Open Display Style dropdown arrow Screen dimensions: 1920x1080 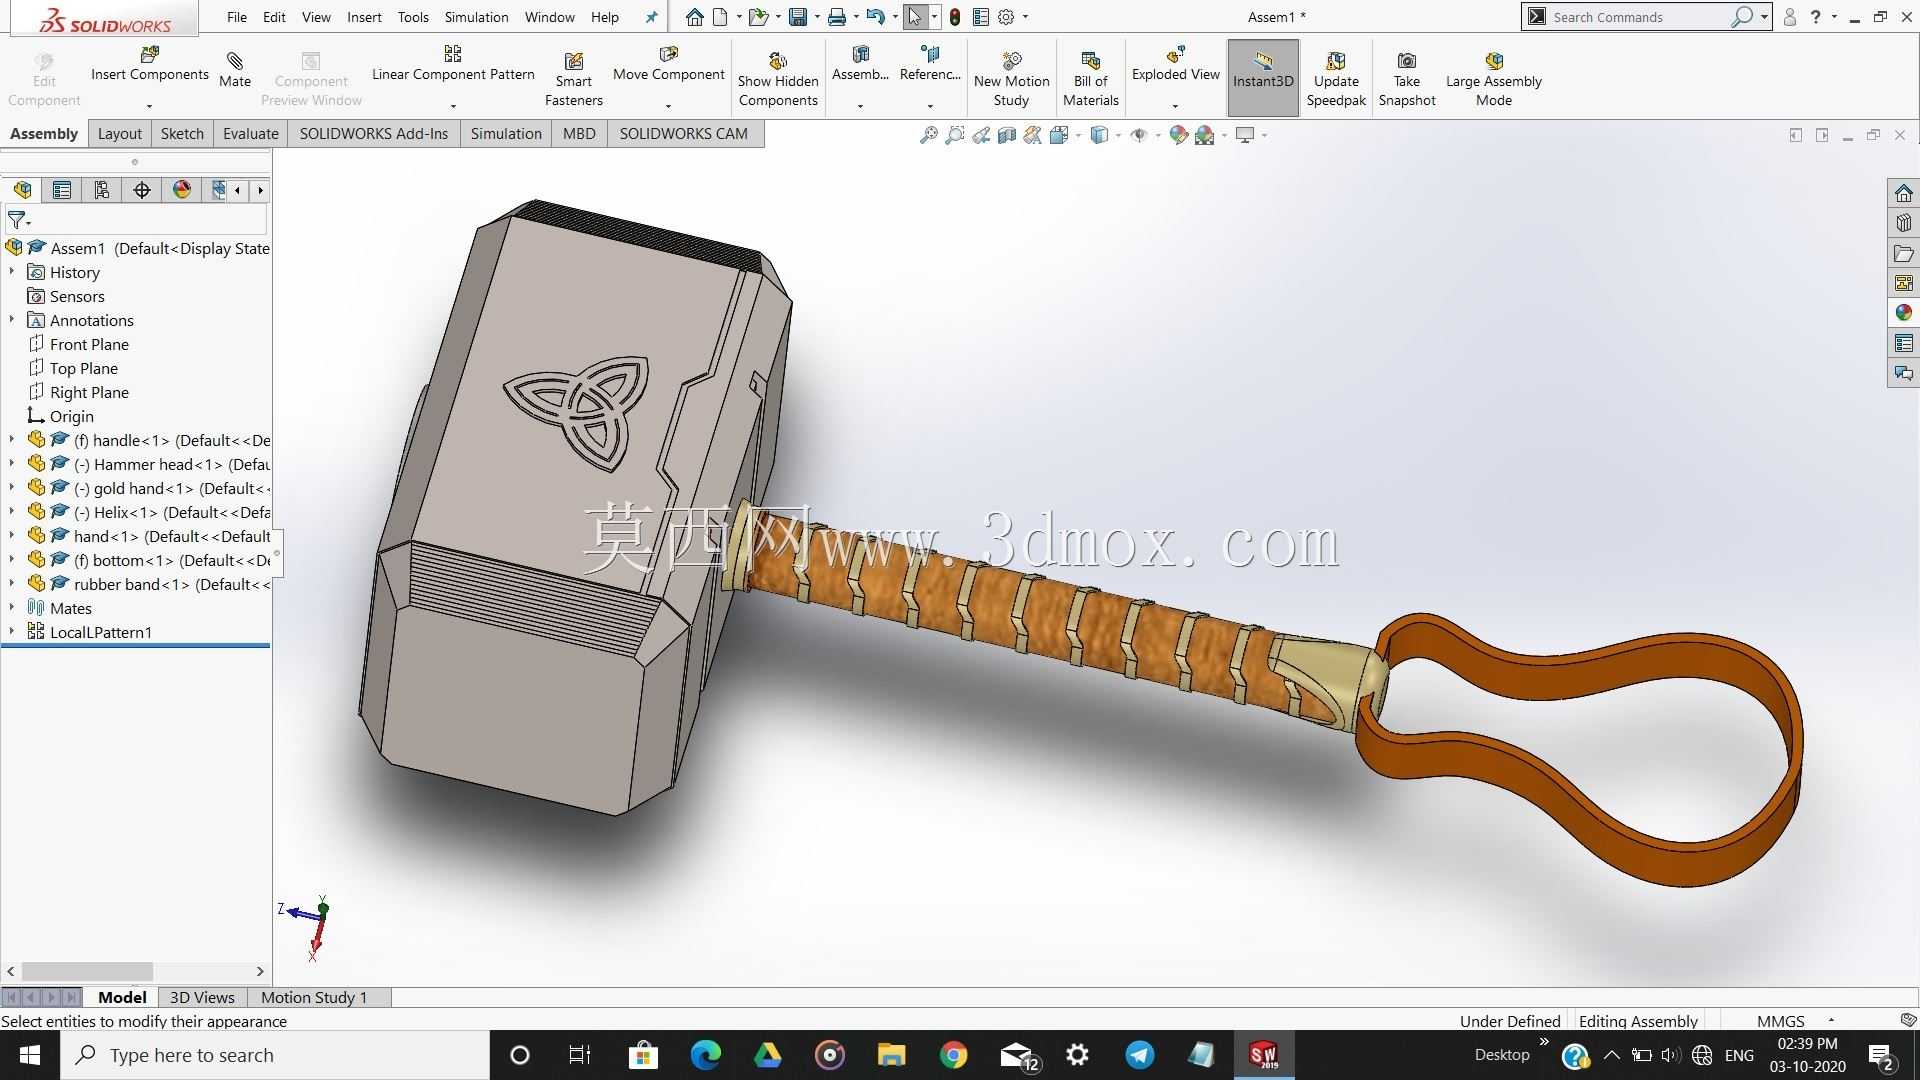(1118, 135)
